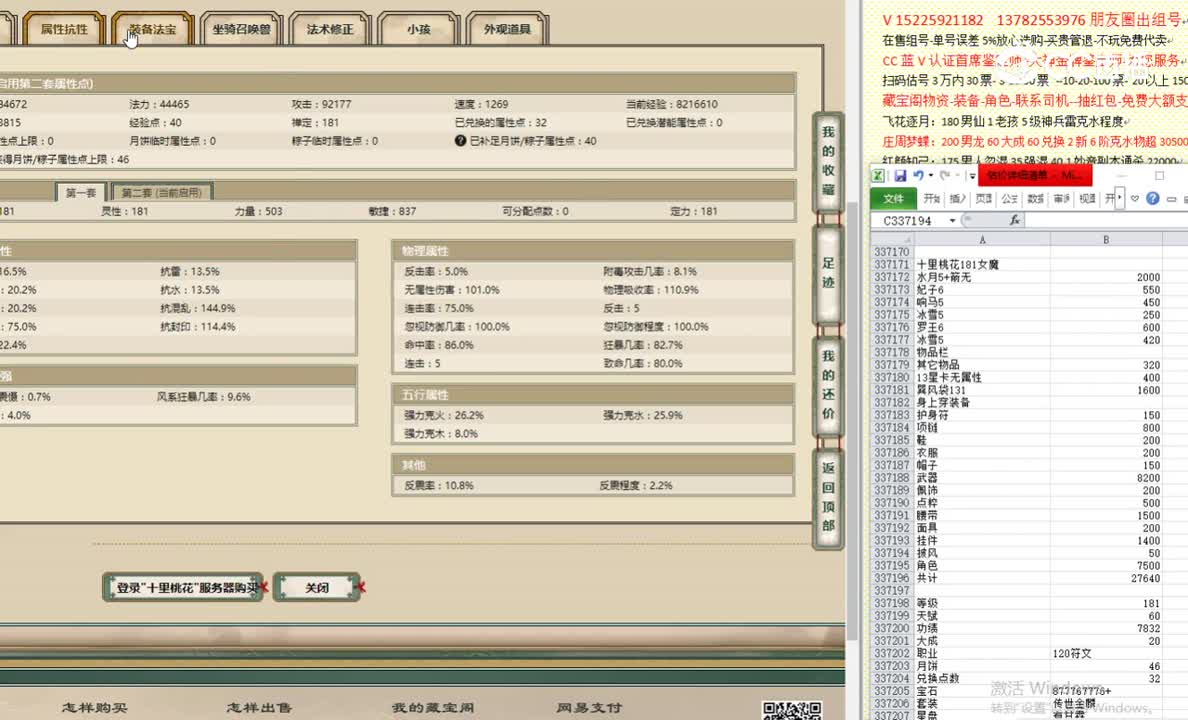Click the 登录"十里桃花"服务器购买 button
1188x720 pixels.
[x=183, y=588]
